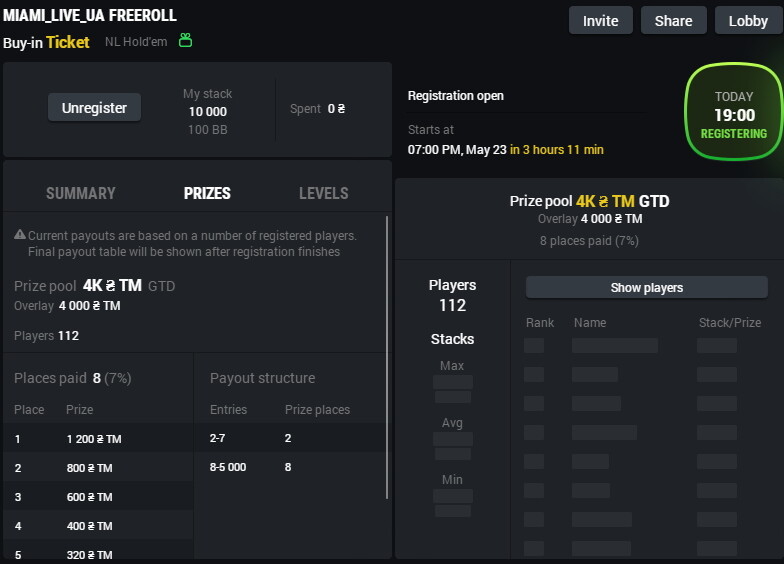The image size is (784, 564).
Task: Select the 8-5 000 entries payout row
Action: pyautogui.click(x=290, y=467)
